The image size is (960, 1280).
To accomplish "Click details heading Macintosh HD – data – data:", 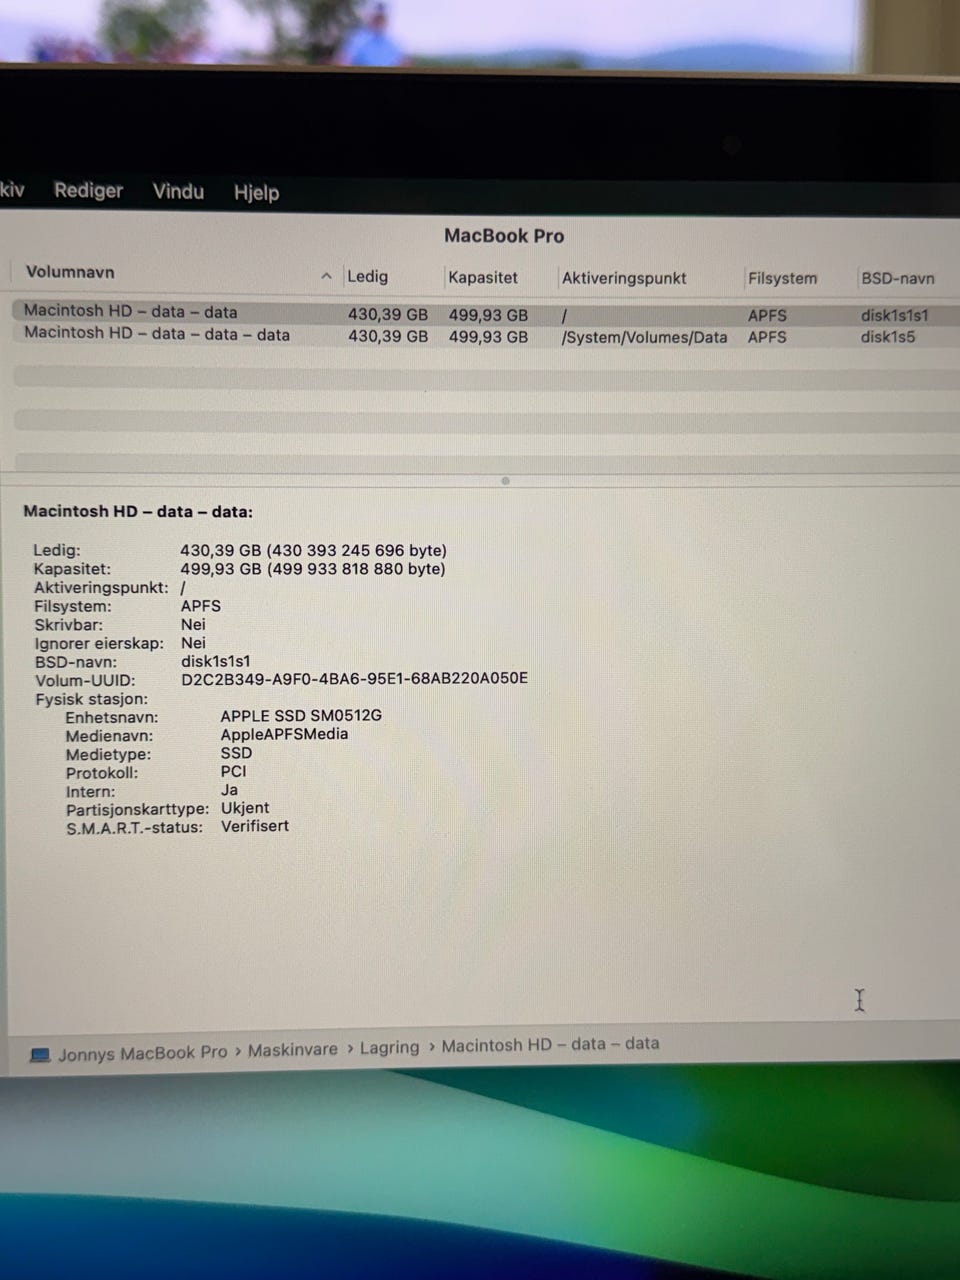I will pos(138,511).
